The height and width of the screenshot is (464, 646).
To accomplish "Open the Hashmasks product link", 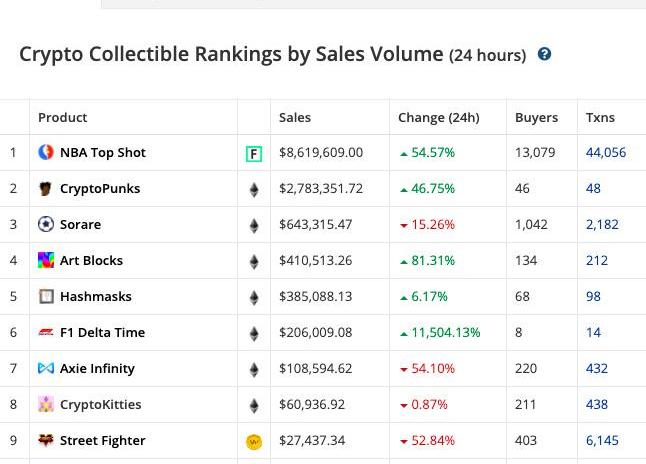I will pyautogui.click(x=95, y=297).
